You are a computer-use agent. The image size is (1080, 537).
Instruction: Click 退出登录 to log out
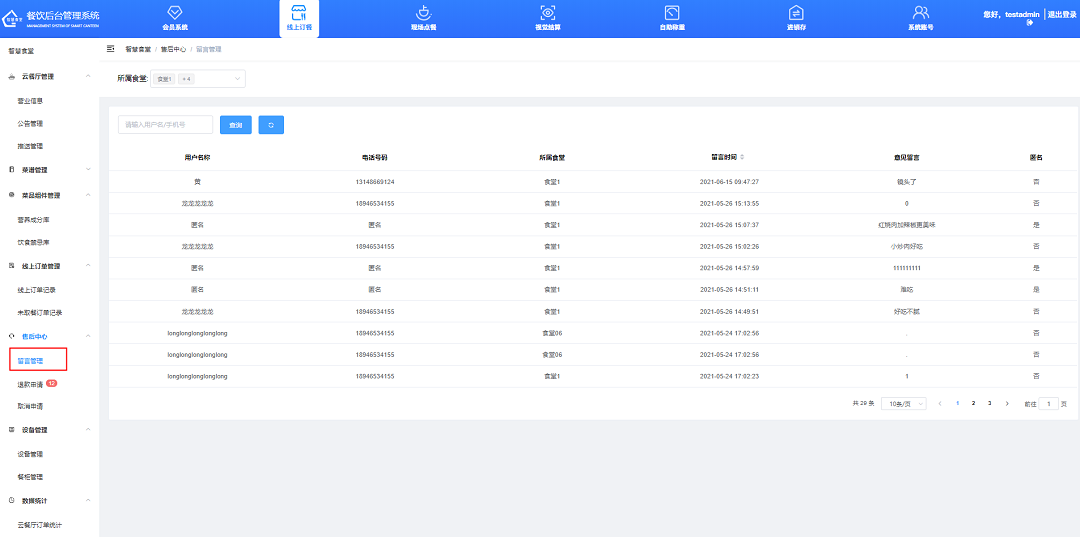pyautogui.click(x=1061, y=15)
